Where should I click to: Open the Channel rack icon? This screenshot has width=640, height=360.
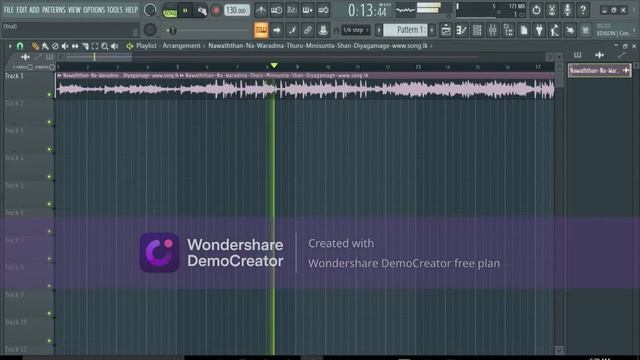click(477, 30)
